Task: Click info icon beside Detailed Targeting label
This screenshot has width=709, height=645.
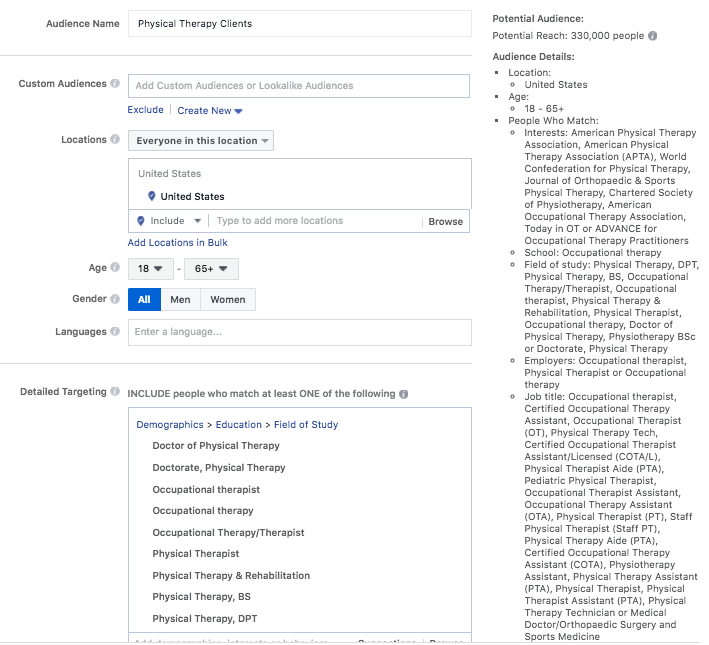Action: [x=115, y=391]
